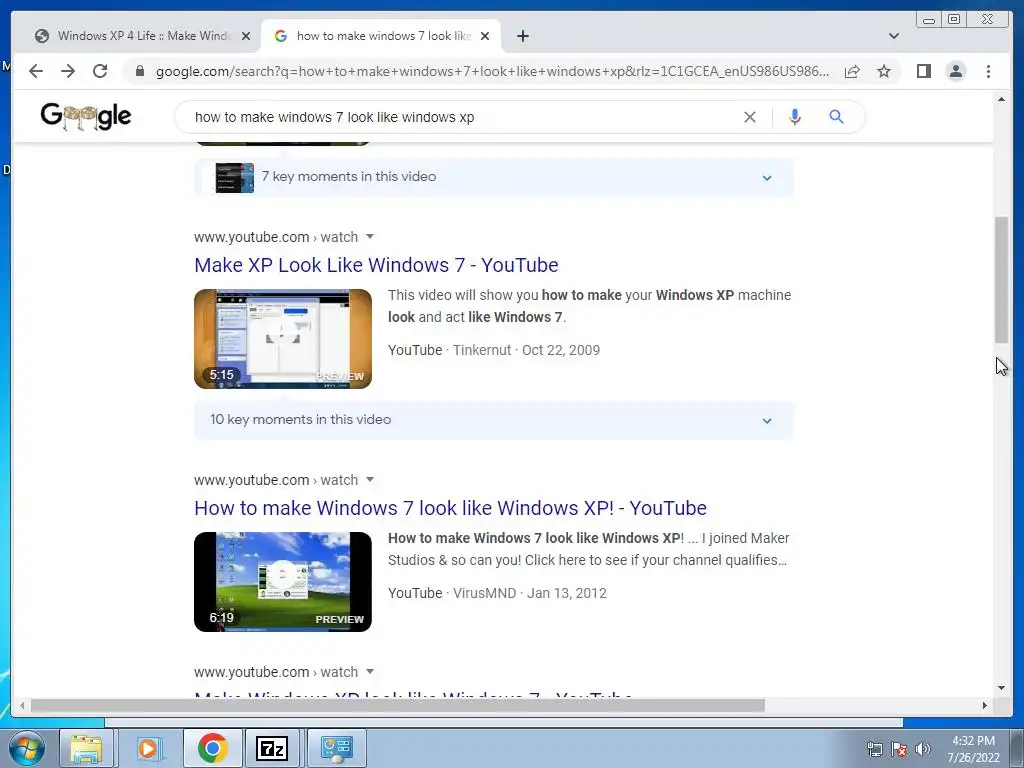Viewport: 1024px width, 768px height.
Task: Click the scroll right arrow at the bottom
Action: click(985, 705)
